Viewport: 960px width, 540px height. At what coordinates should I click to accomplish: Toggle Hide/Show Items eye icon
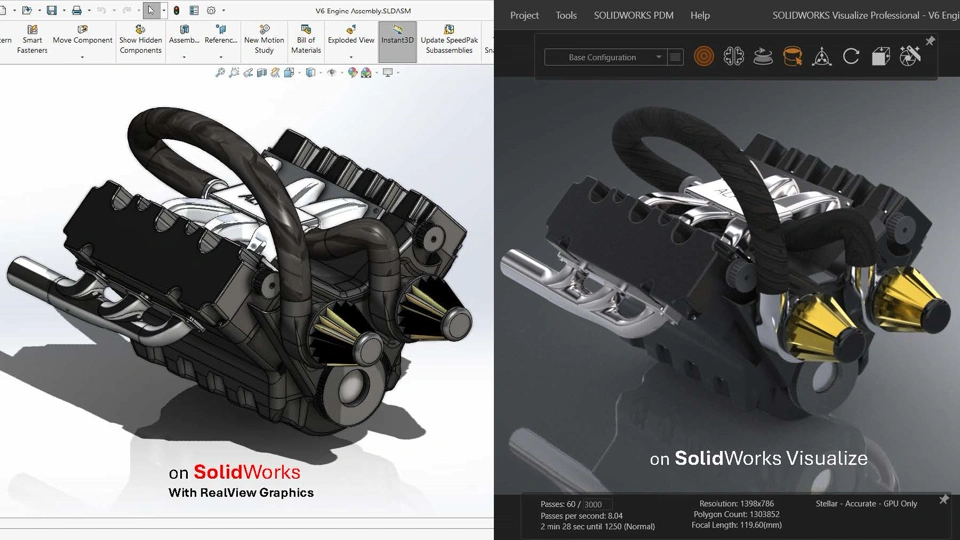tap(331, 72)
